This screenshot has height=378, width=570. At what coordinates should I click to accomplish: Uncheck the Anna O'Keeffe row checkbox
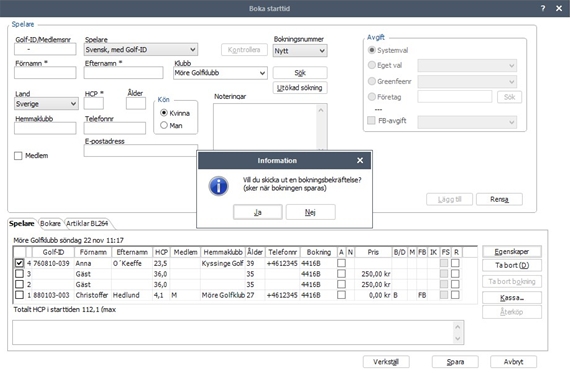tap(19, 263)
